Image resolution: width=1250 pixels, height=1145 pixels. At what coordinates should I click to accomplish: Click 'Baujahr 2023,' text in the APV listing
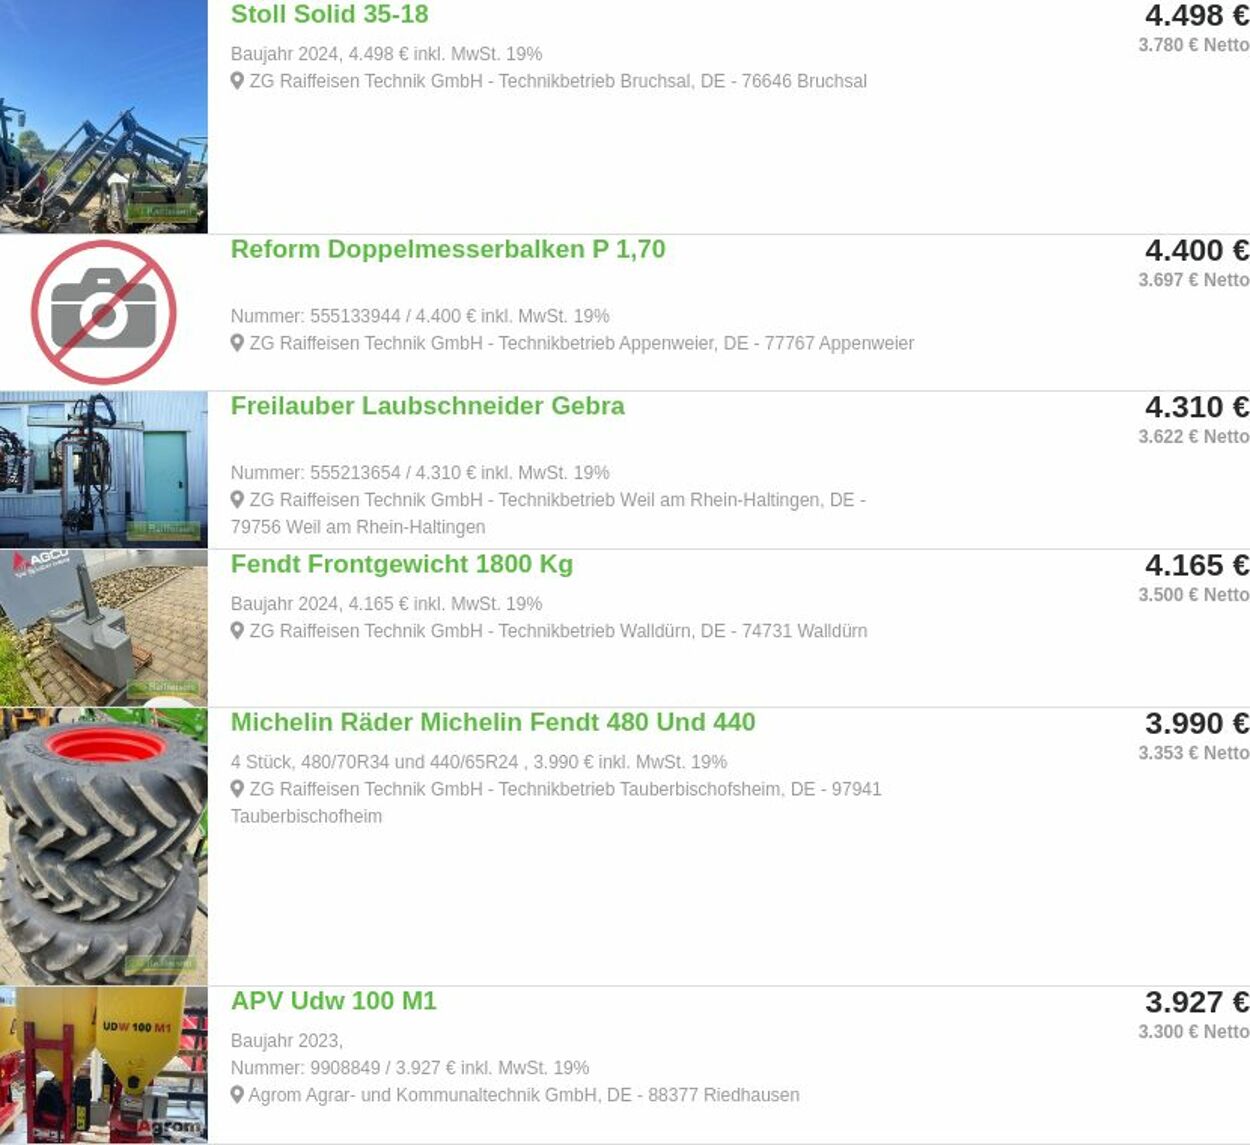tap(286, 1041)
